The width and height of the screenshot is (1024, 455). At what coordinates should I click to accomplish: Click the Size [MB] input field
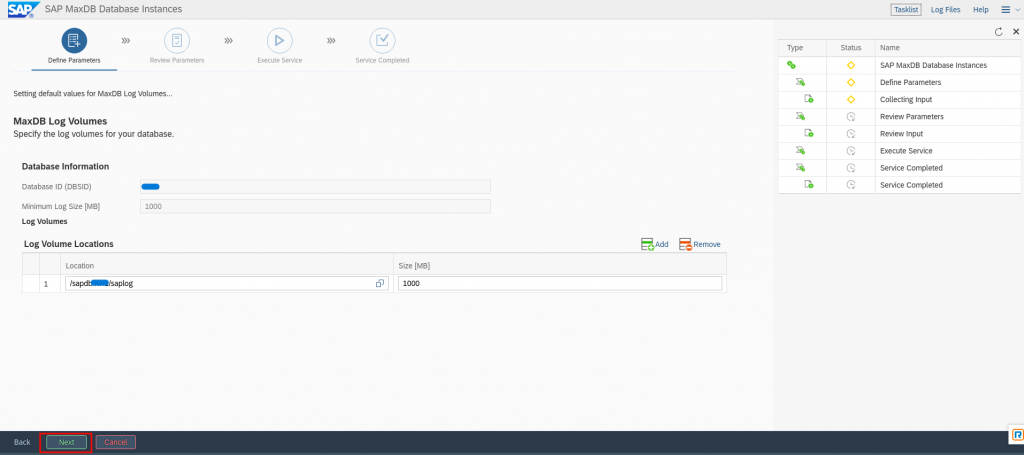(x=559, y=283)
